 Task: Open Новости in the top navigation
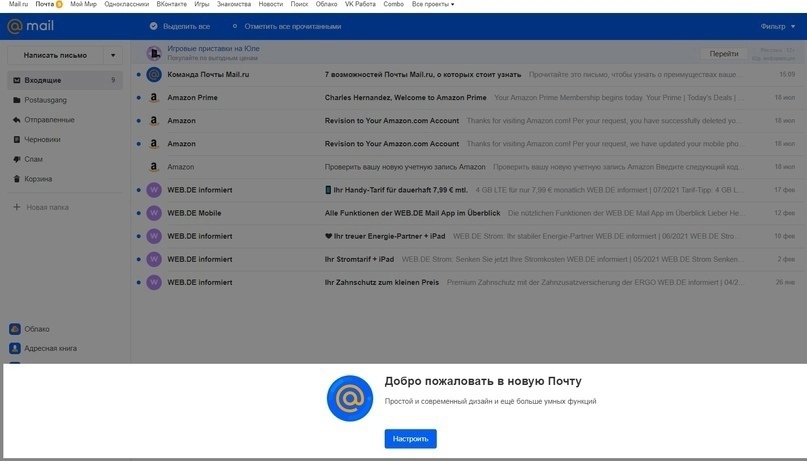click(x=270, y=5)
